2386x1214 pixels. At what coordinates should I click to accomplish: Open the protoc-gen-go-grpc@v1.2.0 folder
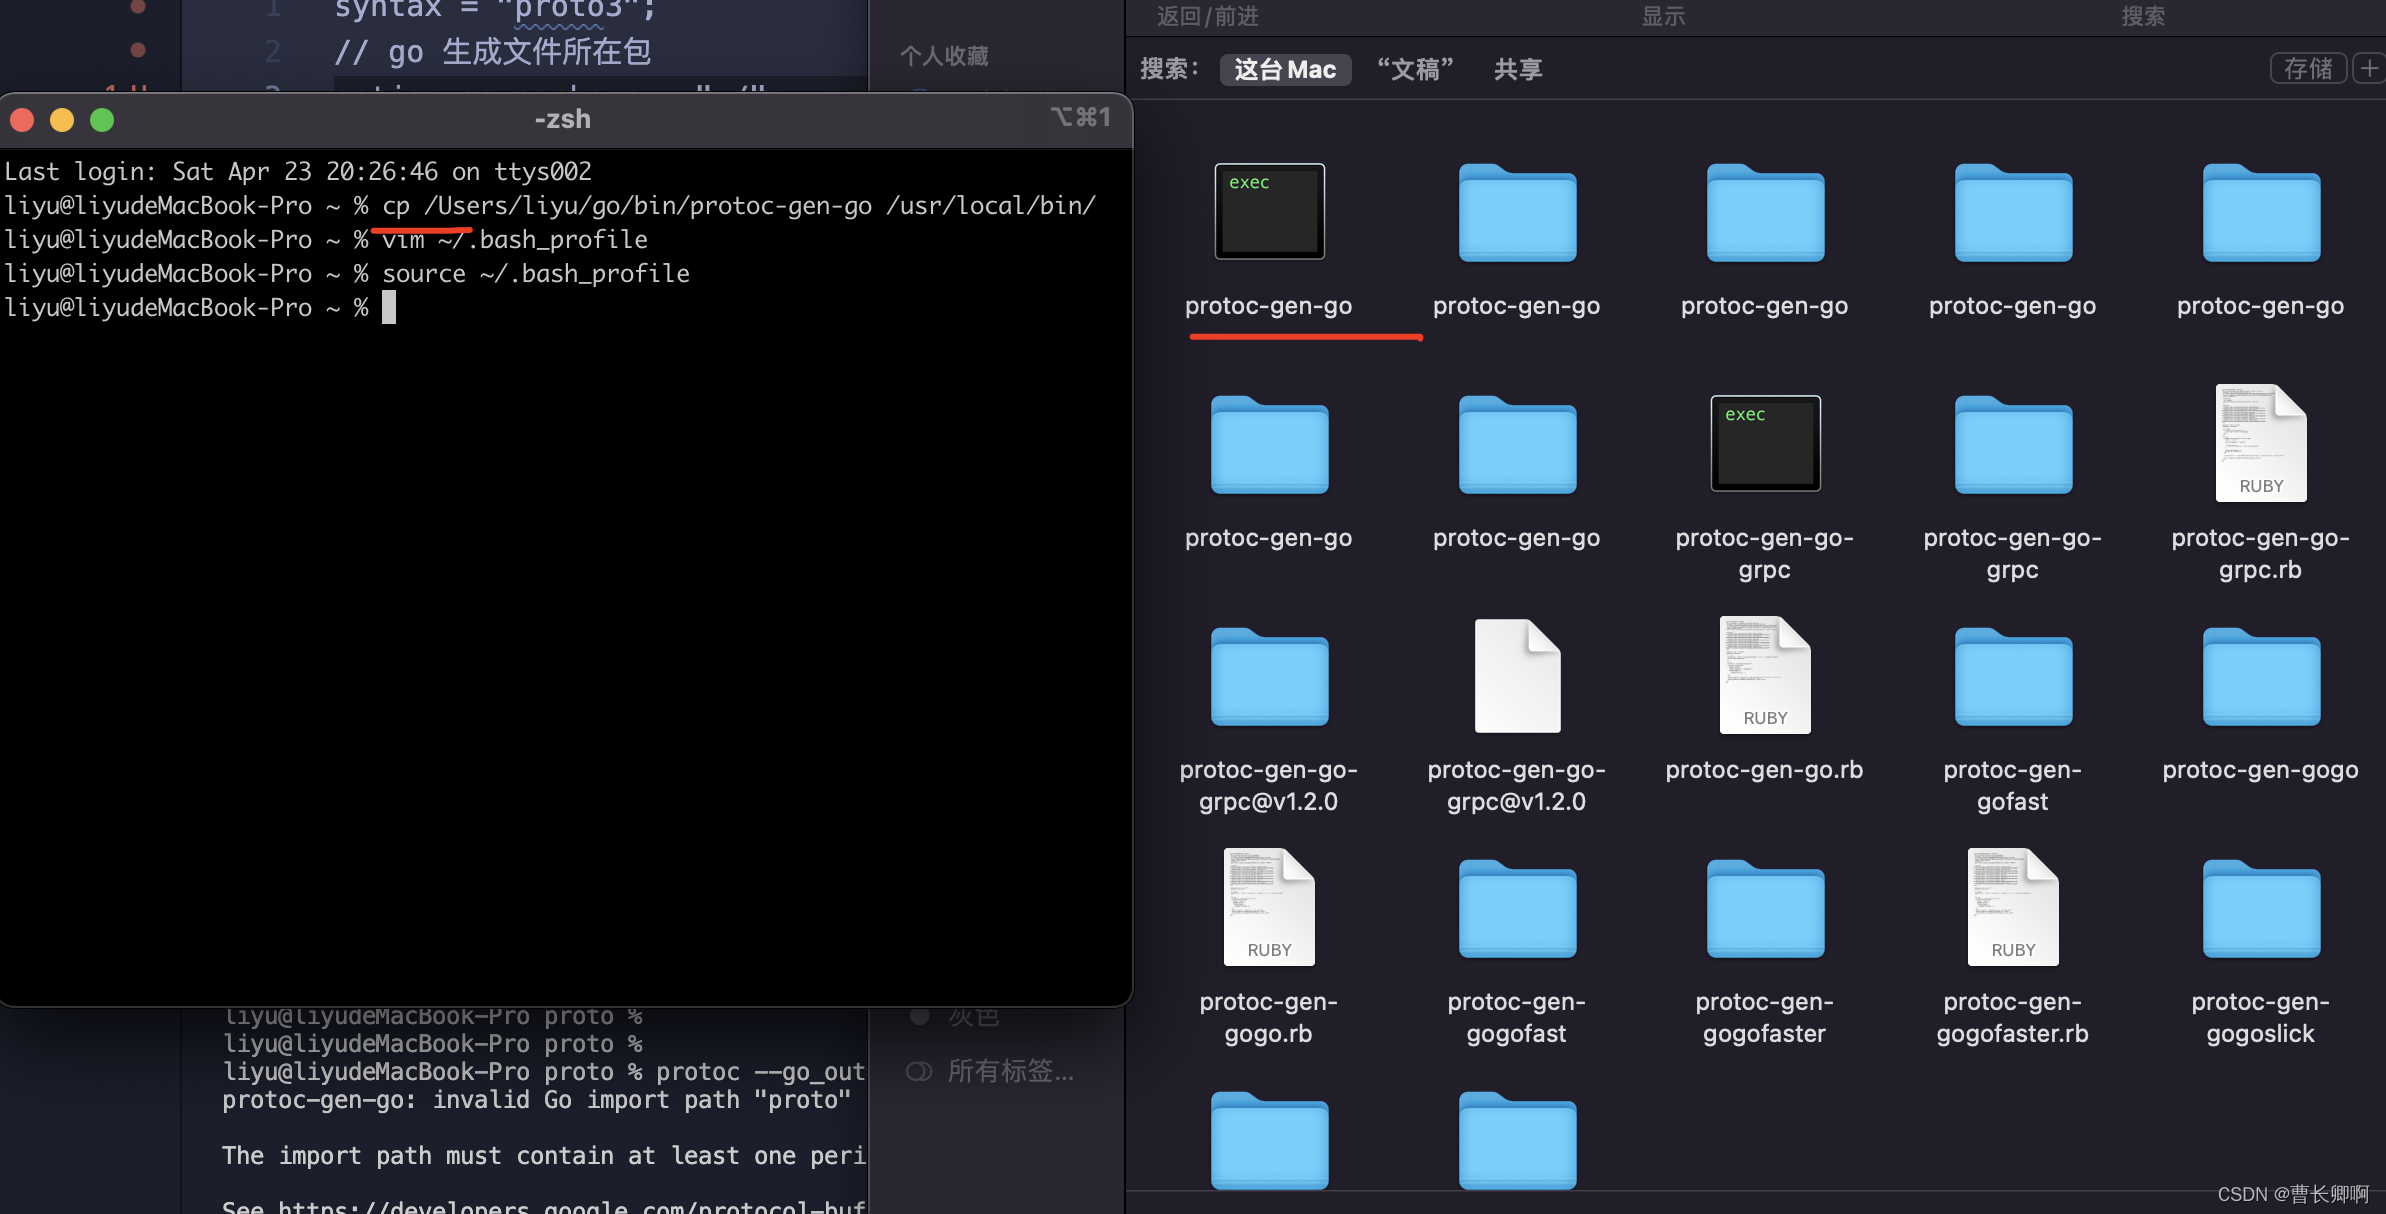1269,678
